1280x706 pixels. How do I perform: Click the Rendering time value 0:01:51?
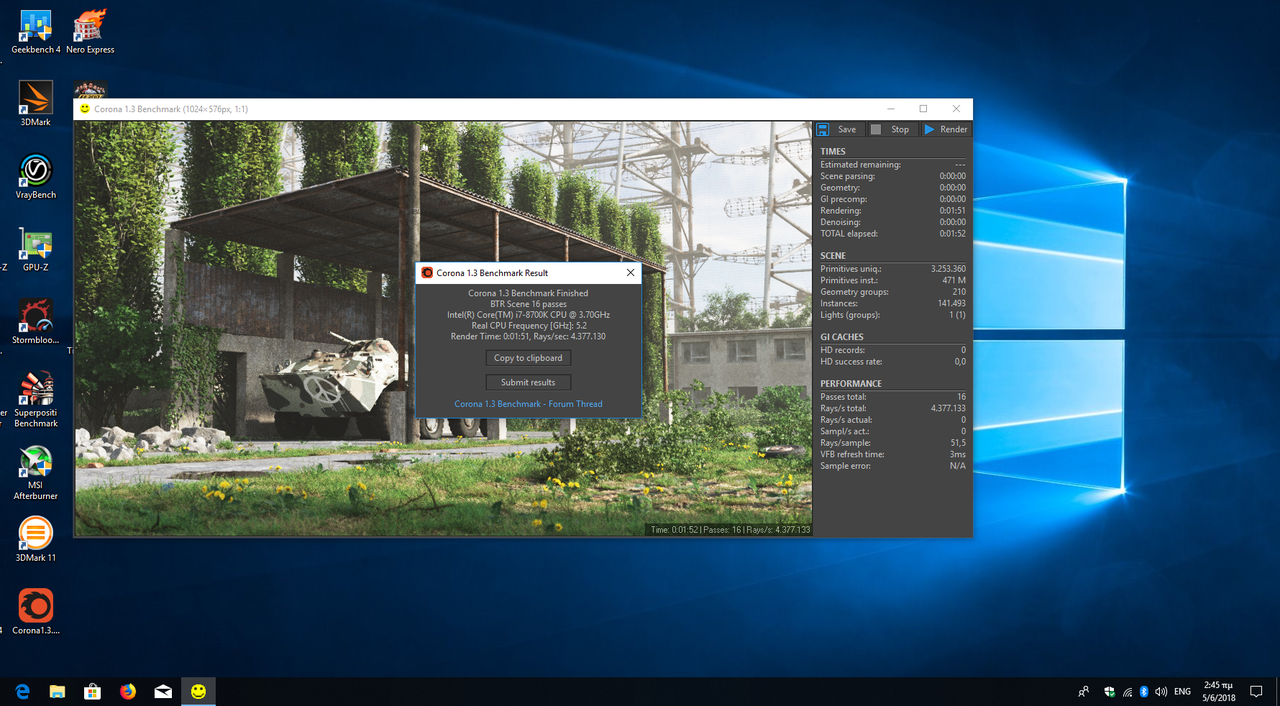(952, 211)
